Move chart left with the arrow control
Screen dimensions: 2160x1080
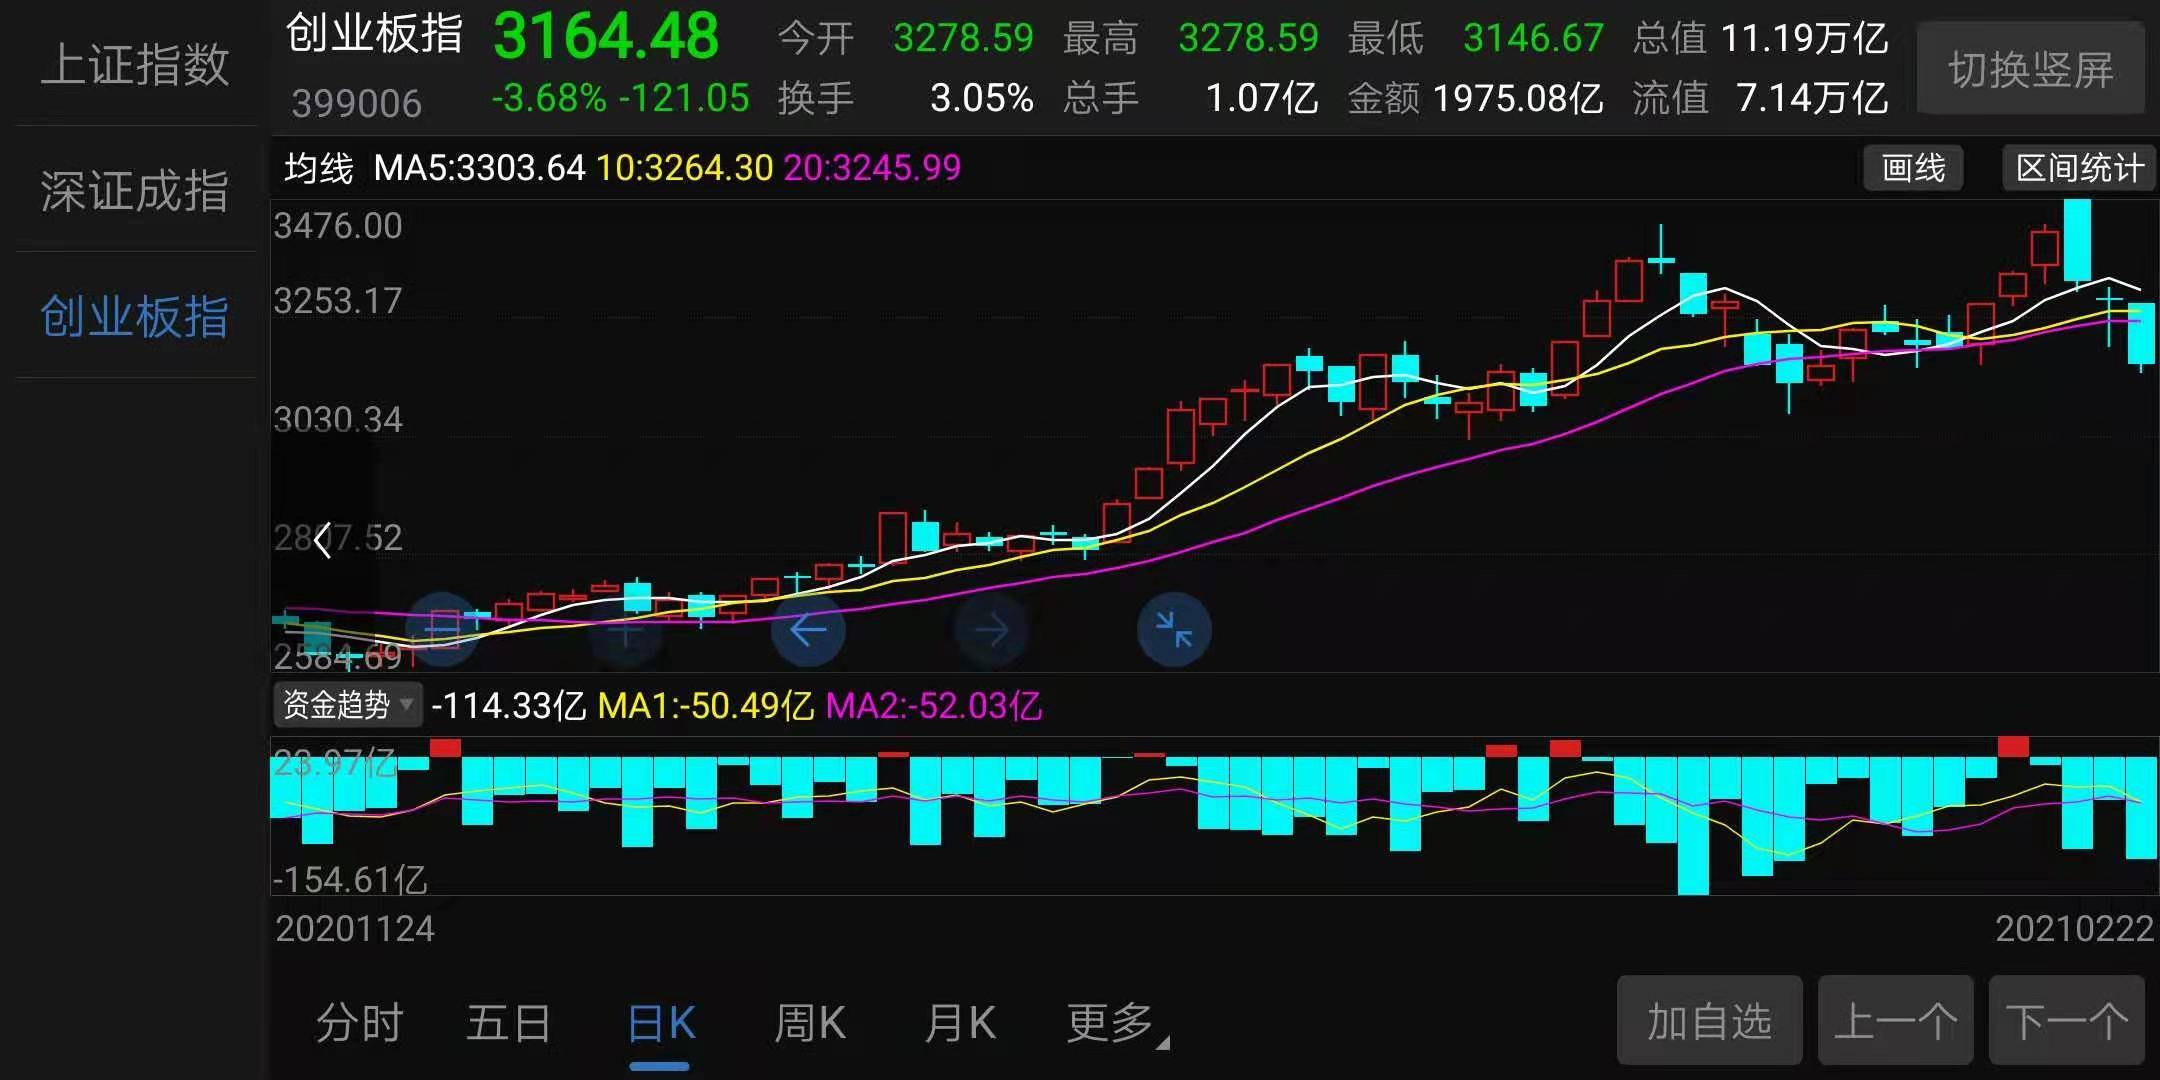tap(808, 630)
